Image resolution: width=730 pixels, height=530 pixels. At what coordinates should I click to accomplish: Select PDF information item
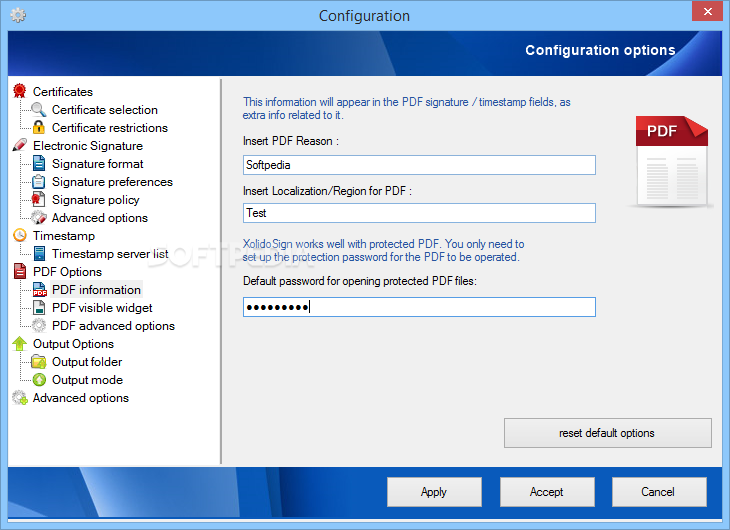[96, 290]
